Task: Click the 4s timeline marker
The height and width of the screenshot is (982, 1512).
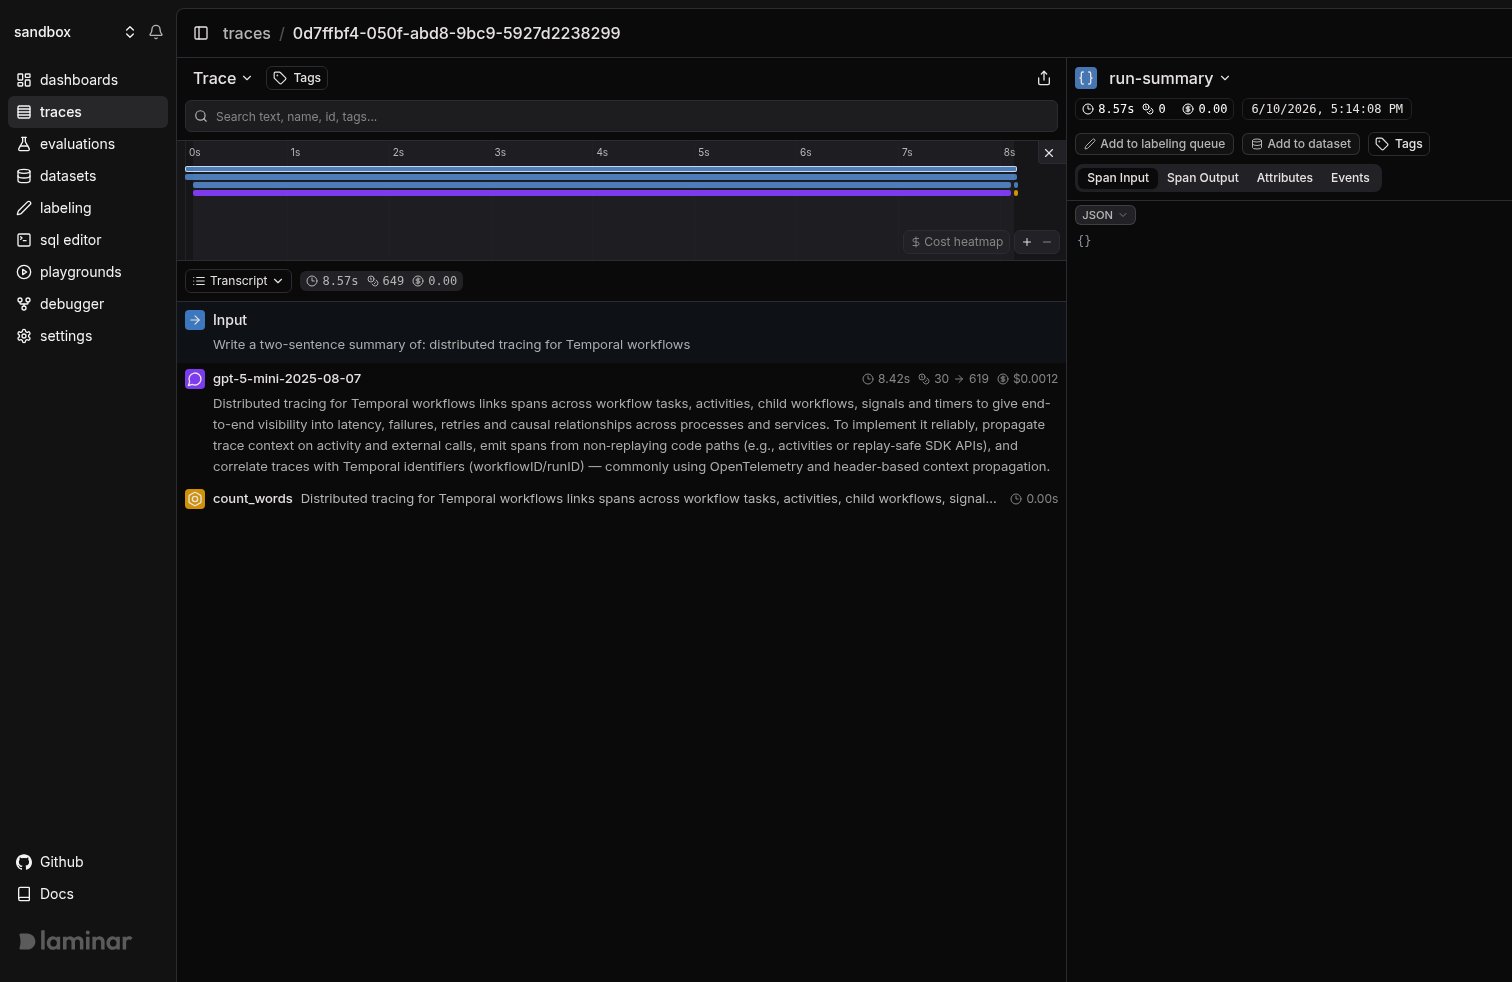Action: pyautogui.click(x=602, y=152)
